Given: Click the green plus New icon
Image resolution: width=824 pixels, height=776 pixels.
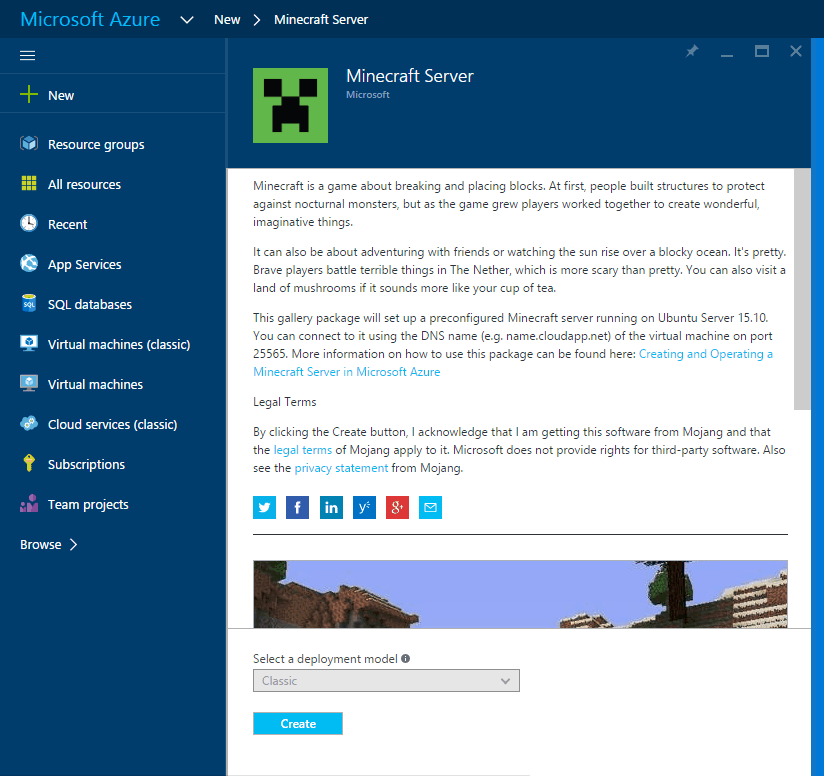Looking at the screenshot, I should [x=29, y=95].
